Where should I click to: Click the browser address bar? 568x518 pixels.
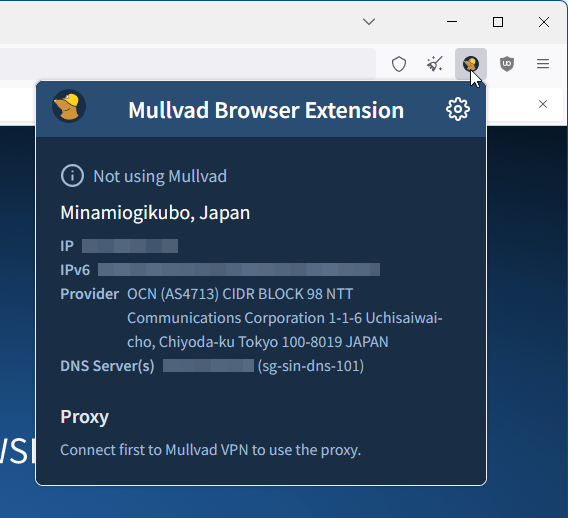click(188, 64)
